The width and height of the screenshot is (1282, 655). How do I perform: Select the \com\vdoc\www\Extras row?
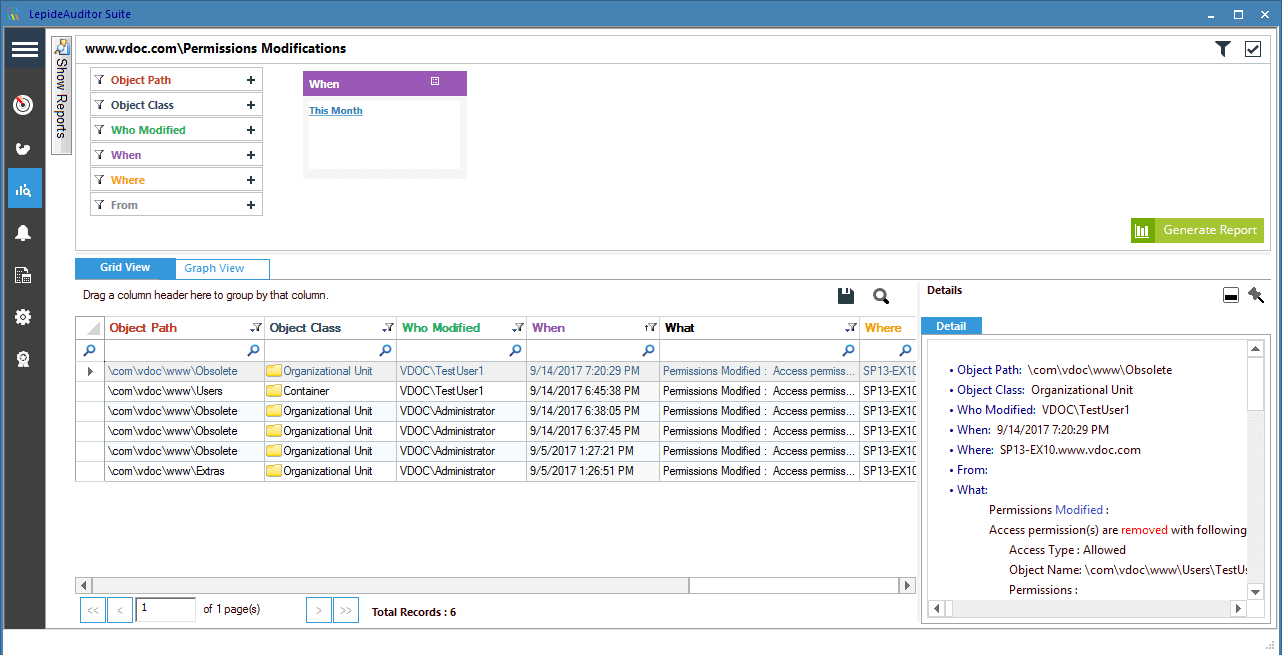[496, 471]
